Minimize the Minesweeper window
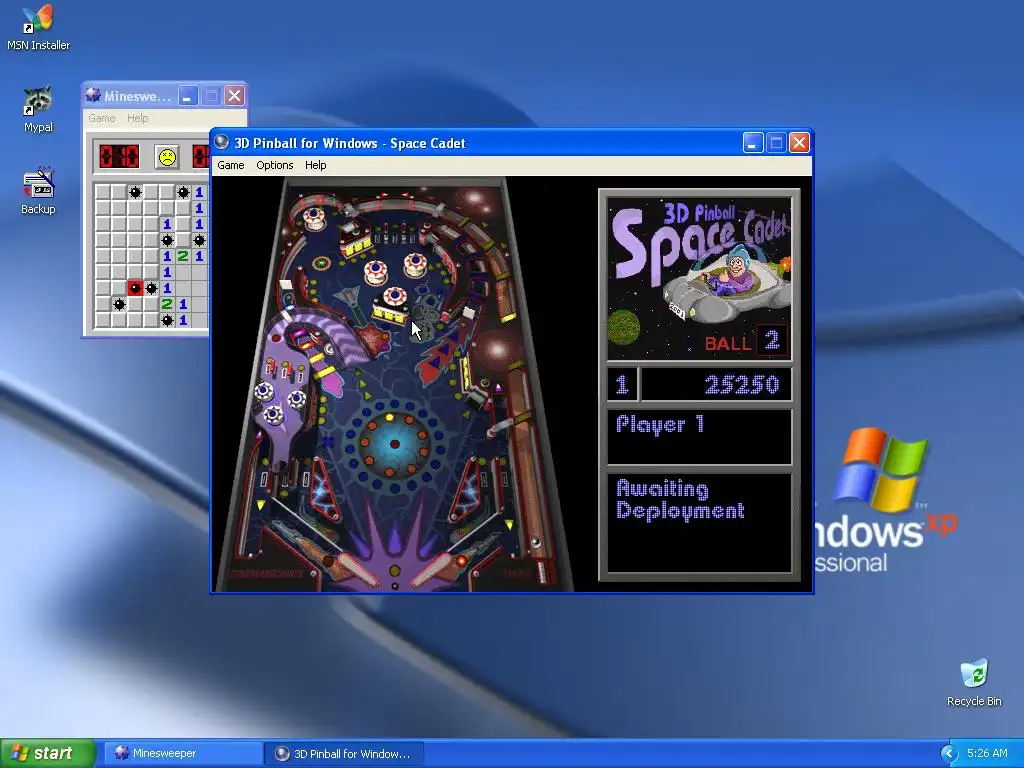 click(x=188, y=96)
